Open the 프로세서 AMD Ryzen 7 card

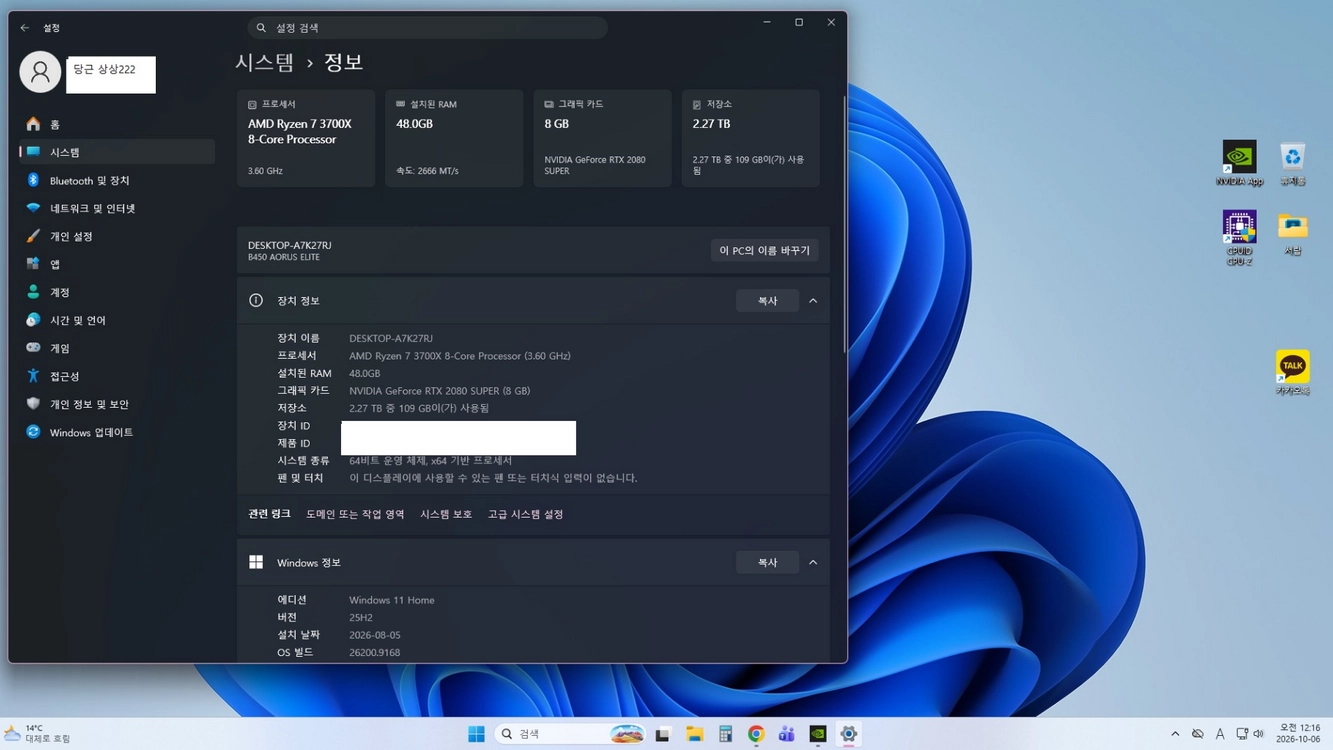click(306, 138)
